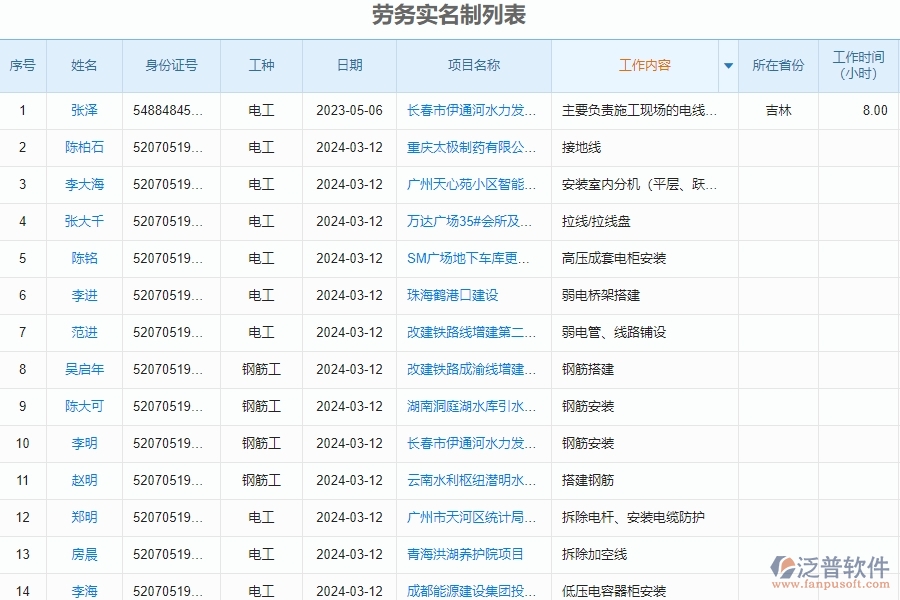Open worker 张泽's detail link
The image size is (900, 600).
tap(84, 111)
